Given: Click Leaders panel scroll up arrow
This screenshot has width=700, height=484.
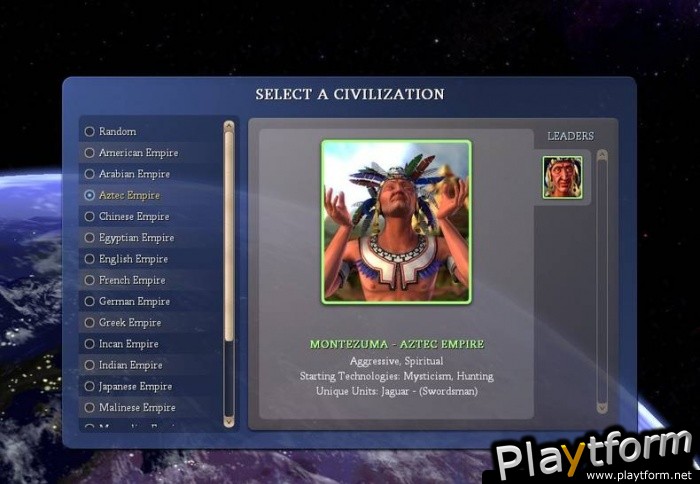Looking at the screenshot, I should coord(602,155).
